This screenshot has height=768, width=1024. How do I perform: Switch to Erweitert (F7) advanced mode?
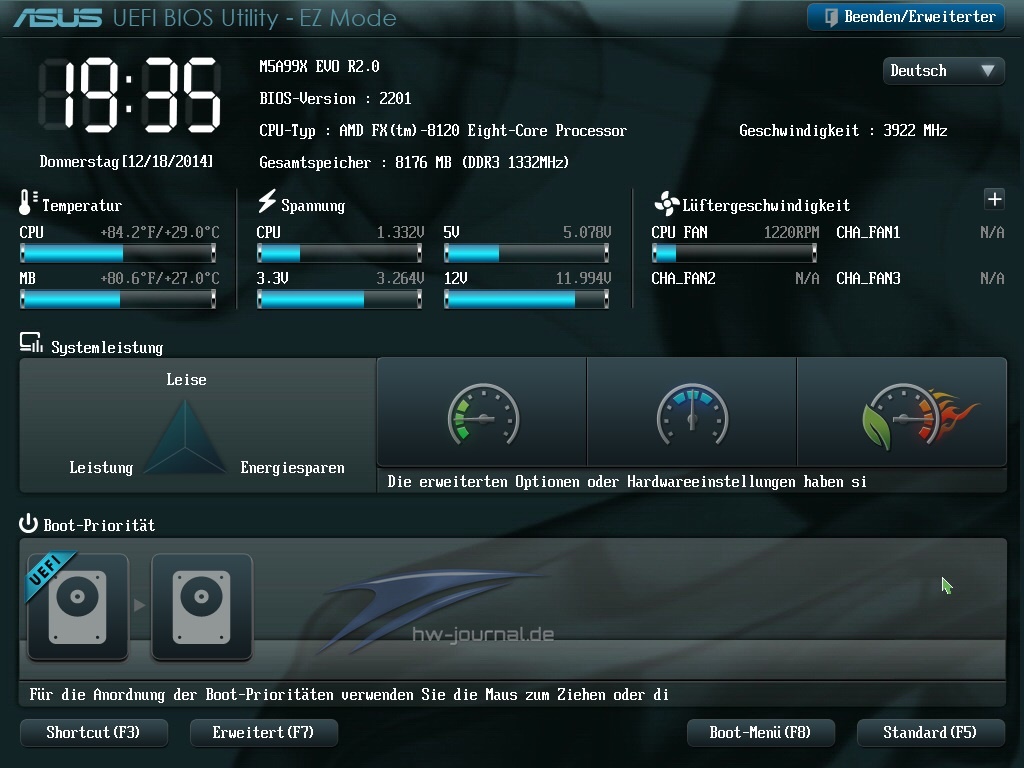pos(263,733)
